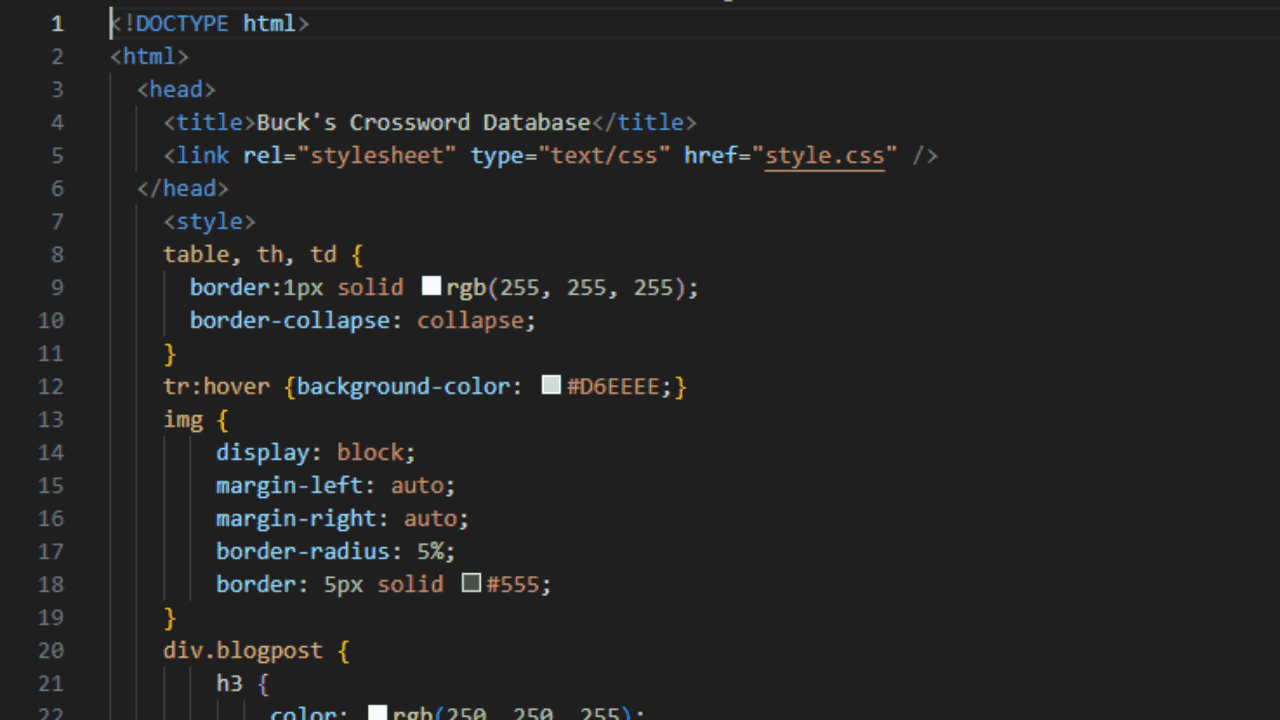Click the "display" property on line 14
Screen dimensions: 1280x720
point(262,452)
